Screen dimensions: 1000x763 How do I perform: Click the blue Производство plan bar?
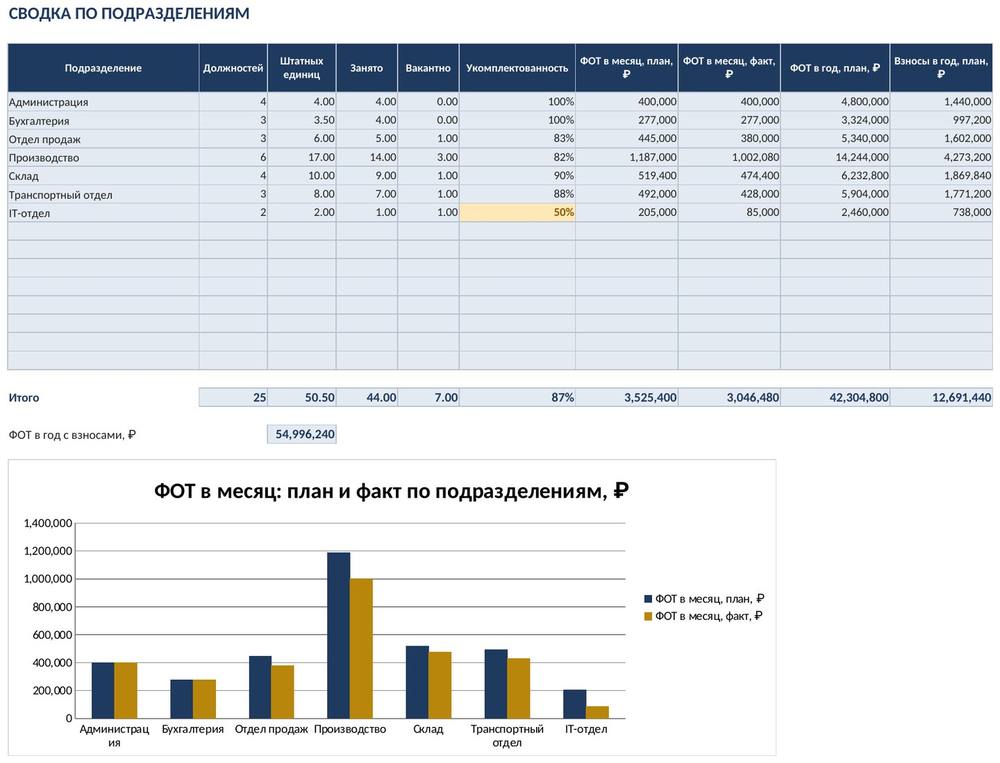click(x=339, y=635)
